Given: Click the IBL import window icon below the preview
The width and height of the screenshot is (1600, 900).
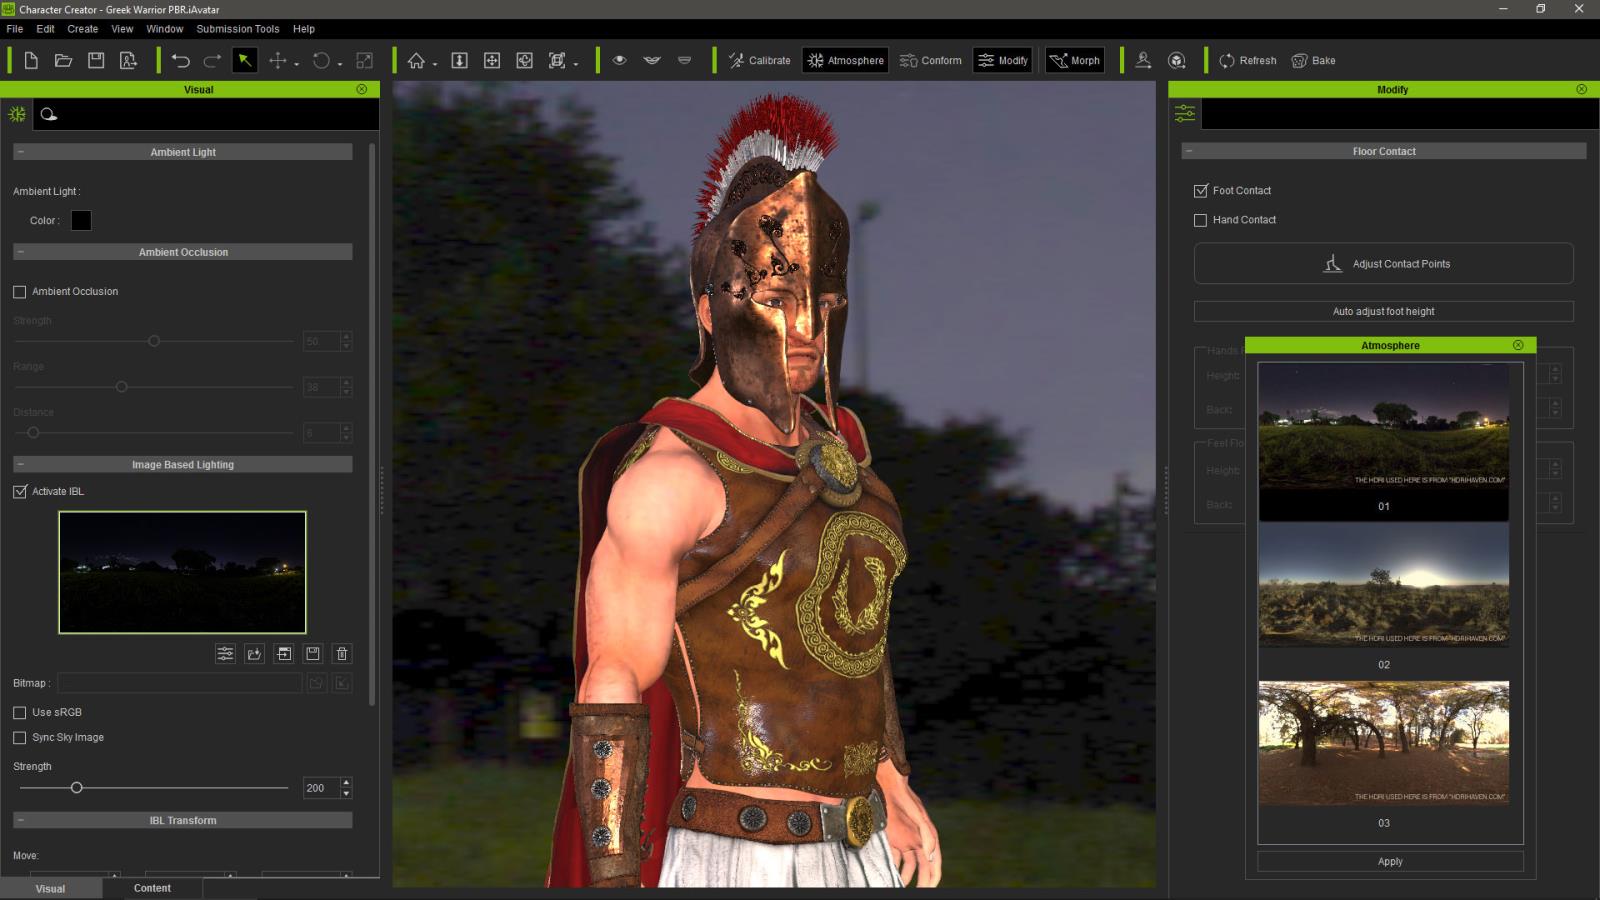Looking at the screenshot, I should [x=284, y=653].
